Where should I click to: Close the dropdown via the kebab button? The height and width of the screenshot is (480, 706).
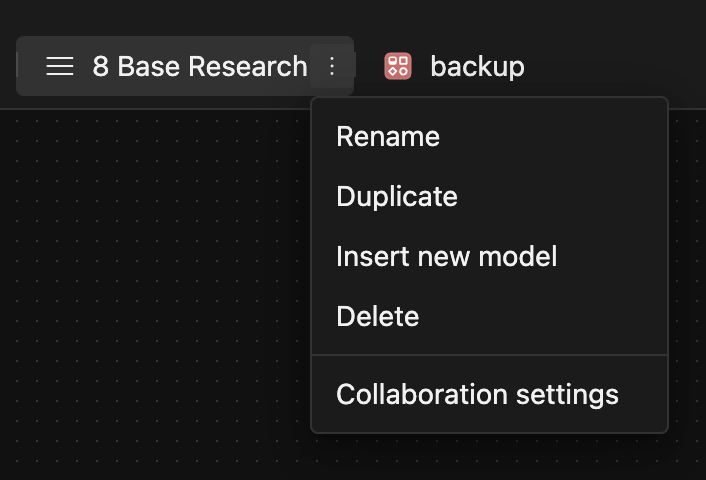(332, 67)
